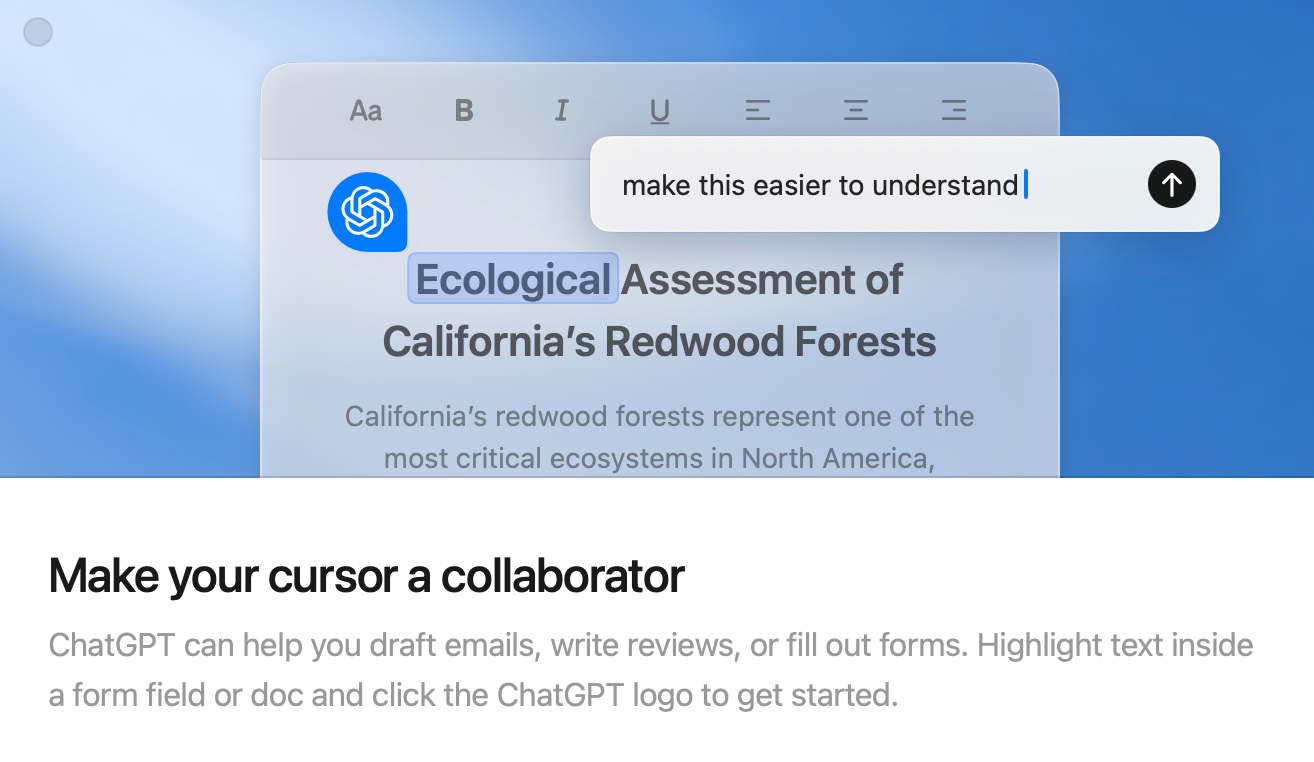
Task: Click the heading 'Make your cursor a collaborator'
Action: pyautogui.click(x=366, y=576)
